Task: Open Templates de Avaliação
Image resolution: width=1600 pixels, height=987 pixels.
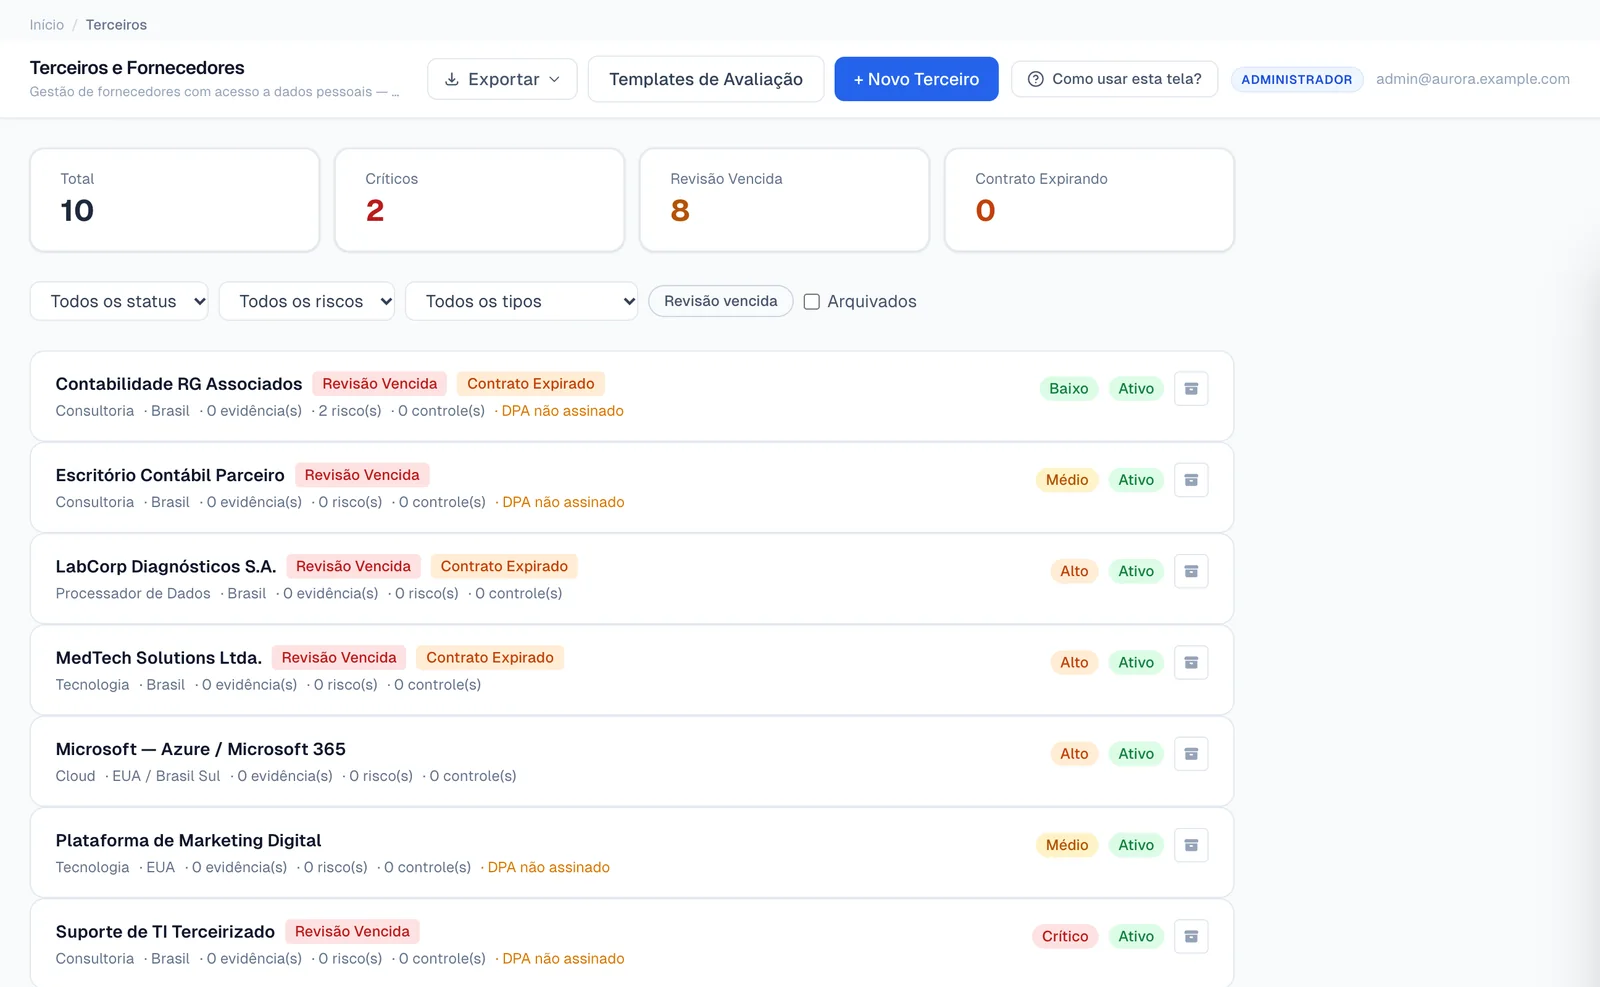Action: coord(706,79)
